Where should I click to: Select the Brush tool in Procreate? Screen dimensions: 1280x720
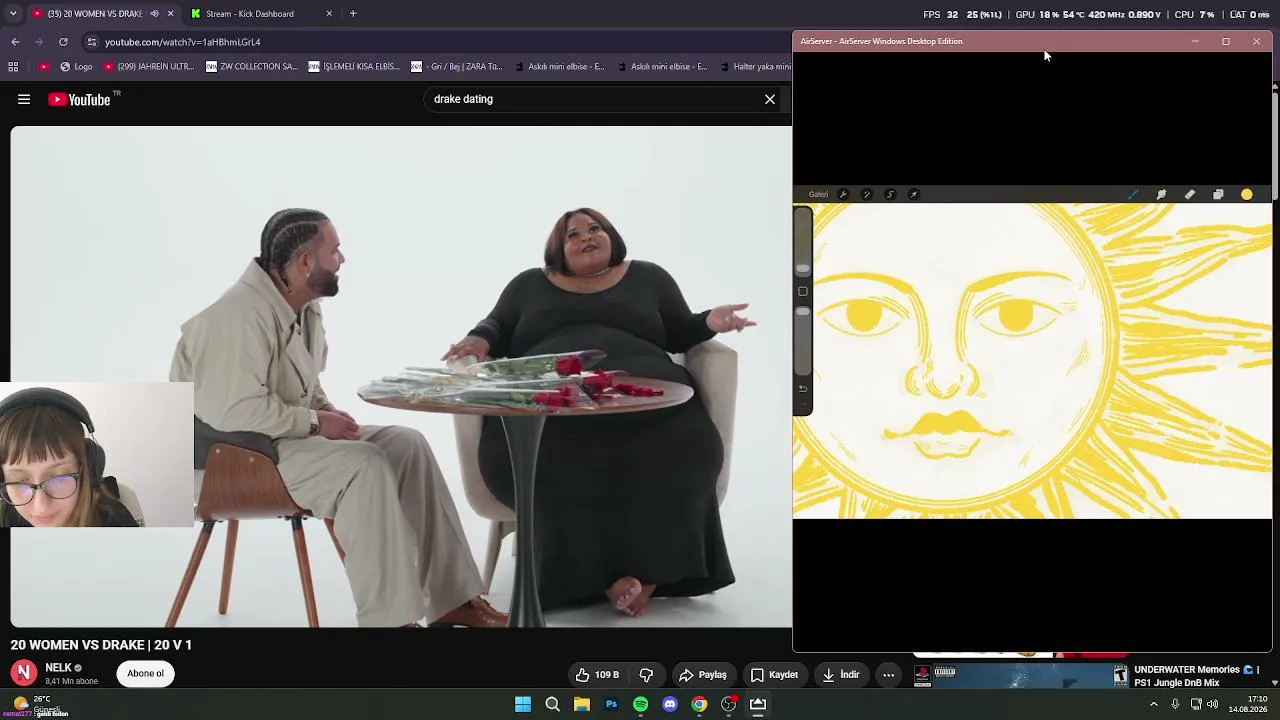coord(1133,194)
